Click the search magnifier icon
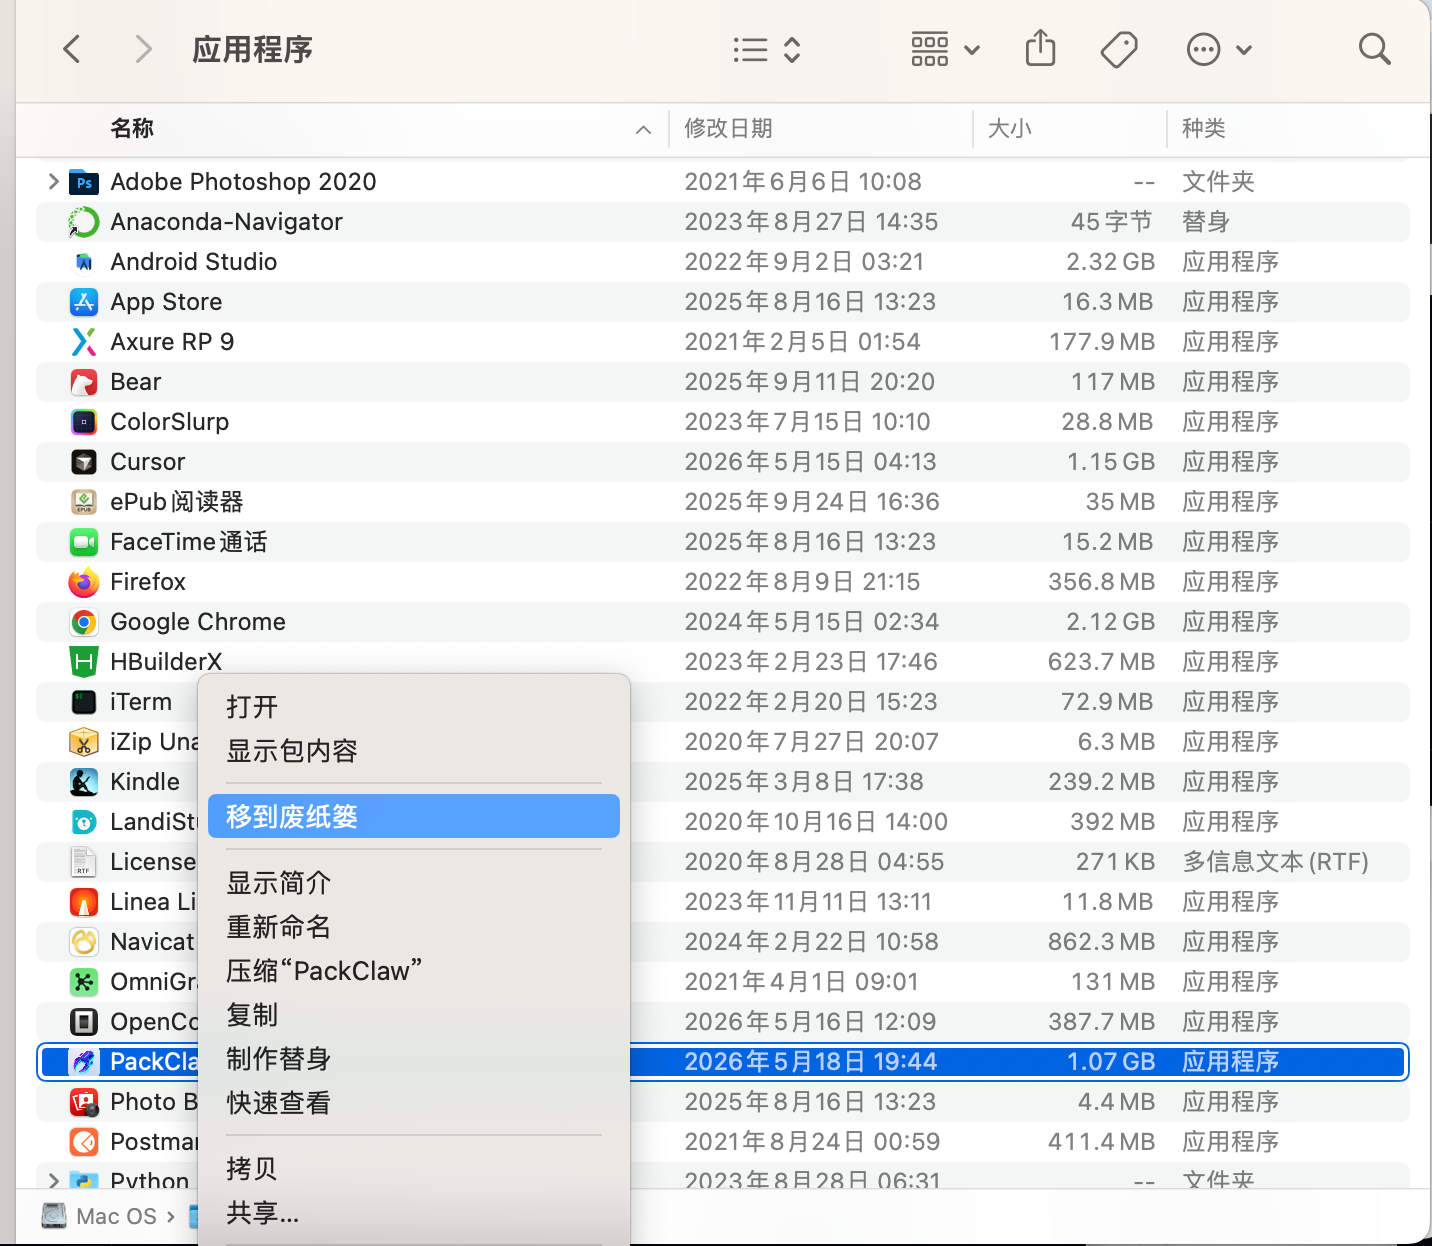The height and width of the screenshot is (1246, 1432). click(1375, 49)
